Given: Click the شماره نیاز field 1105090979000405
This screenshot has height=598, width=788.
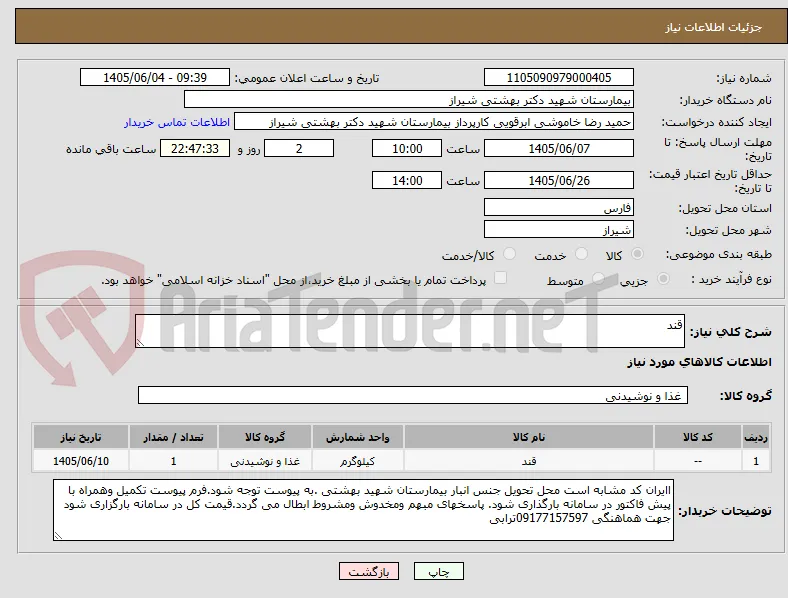Looking at the screenshot, I should coord(558,77).
